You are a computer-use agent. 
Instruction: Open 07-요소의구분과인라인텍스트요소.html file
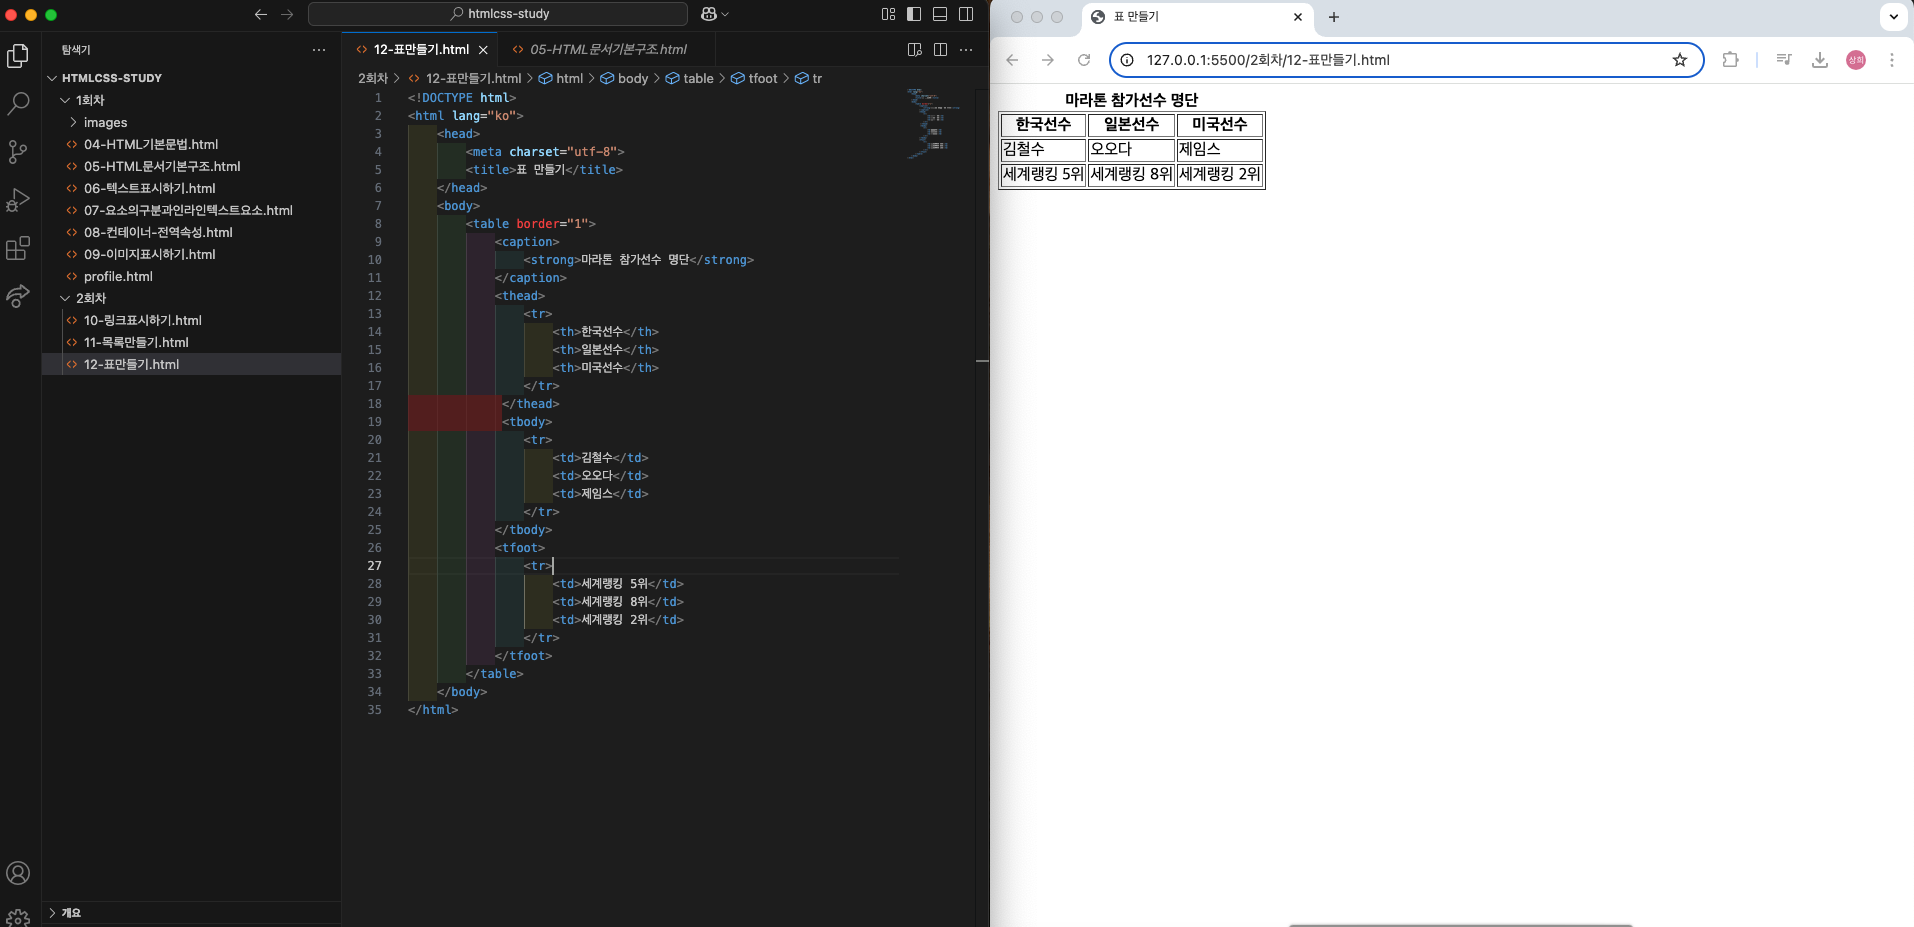tap(188, 210)
